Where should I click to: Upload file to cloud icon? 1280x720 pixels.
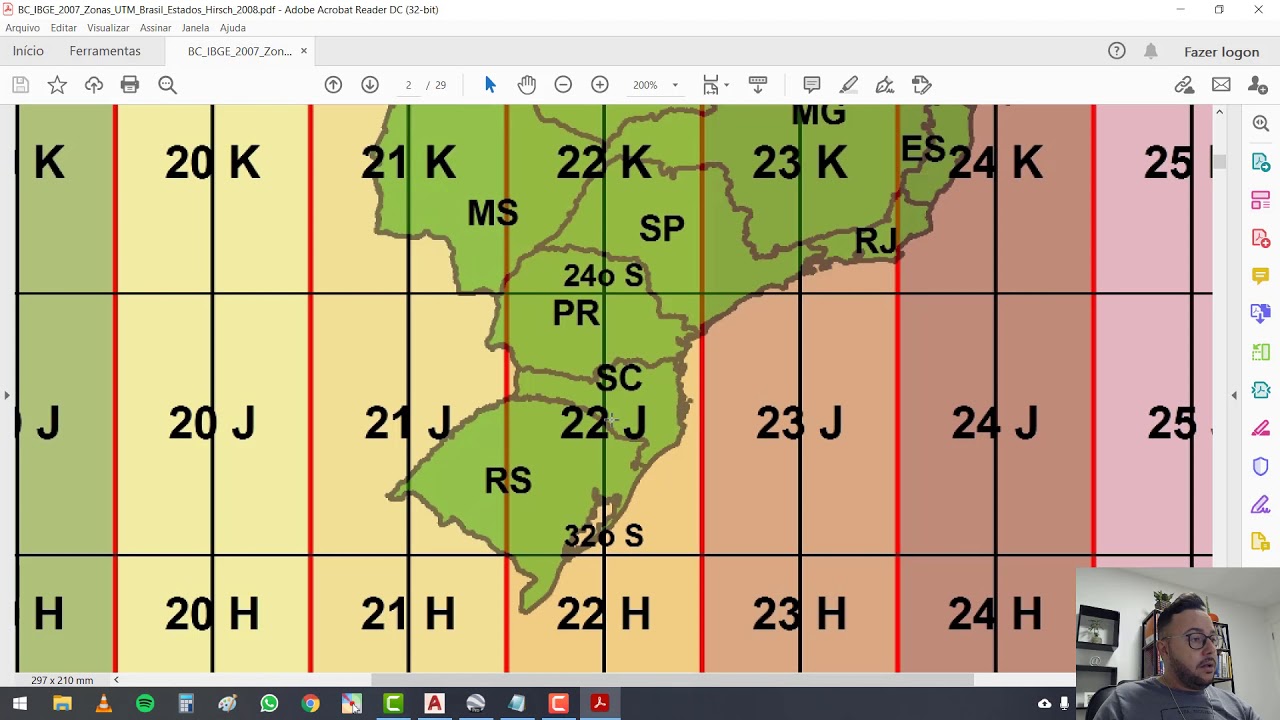pyautogui.click(x=94, y=85)
